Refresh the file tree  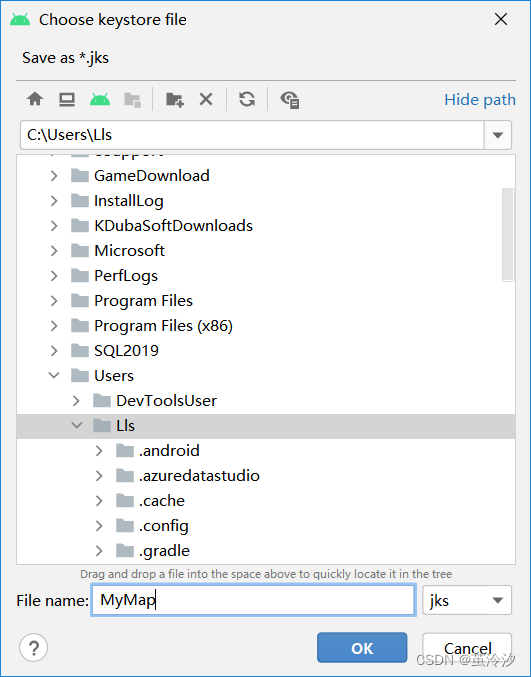coord(247,99)
